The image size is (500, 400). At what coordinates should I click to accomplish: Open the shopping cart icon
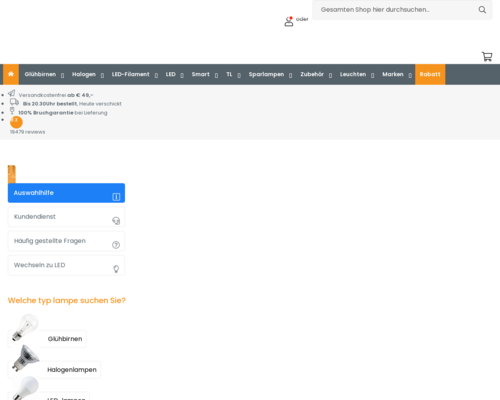[487, 56]
